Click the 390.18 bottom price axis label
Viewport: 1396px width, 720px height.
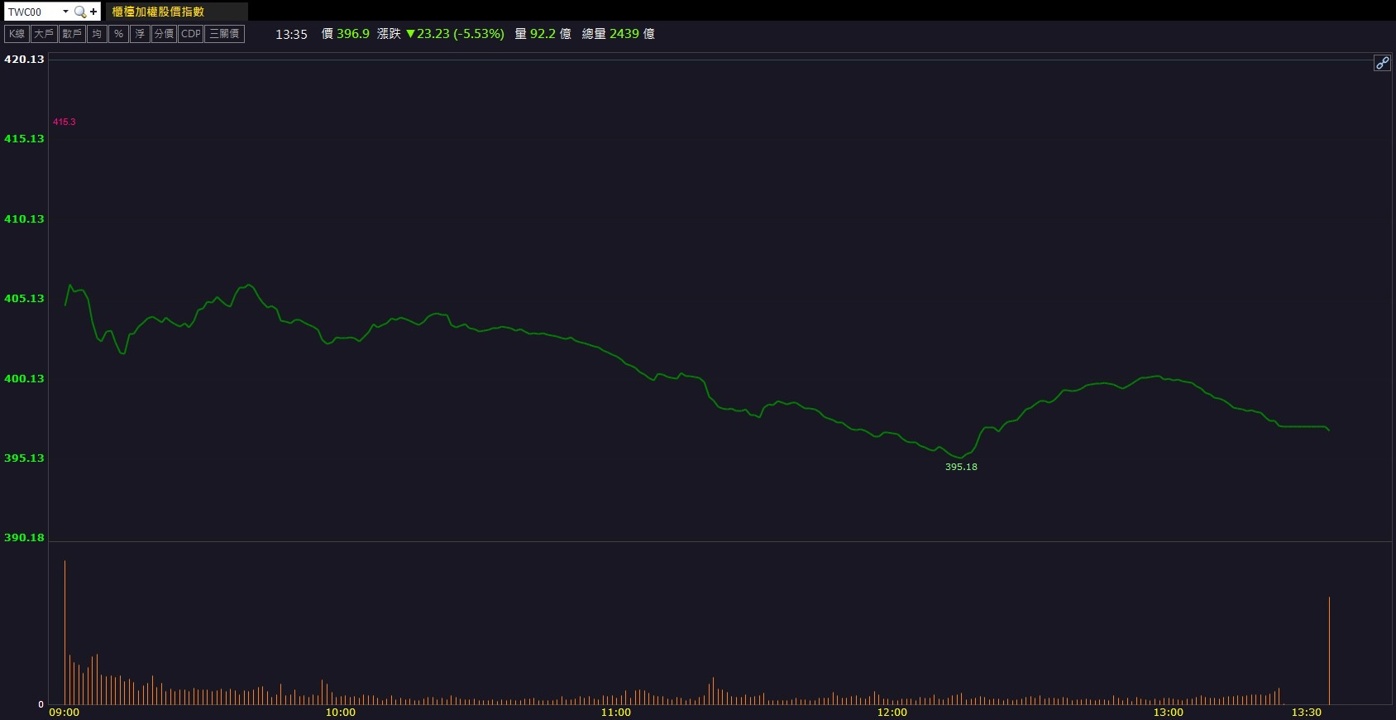coord(25,538)
